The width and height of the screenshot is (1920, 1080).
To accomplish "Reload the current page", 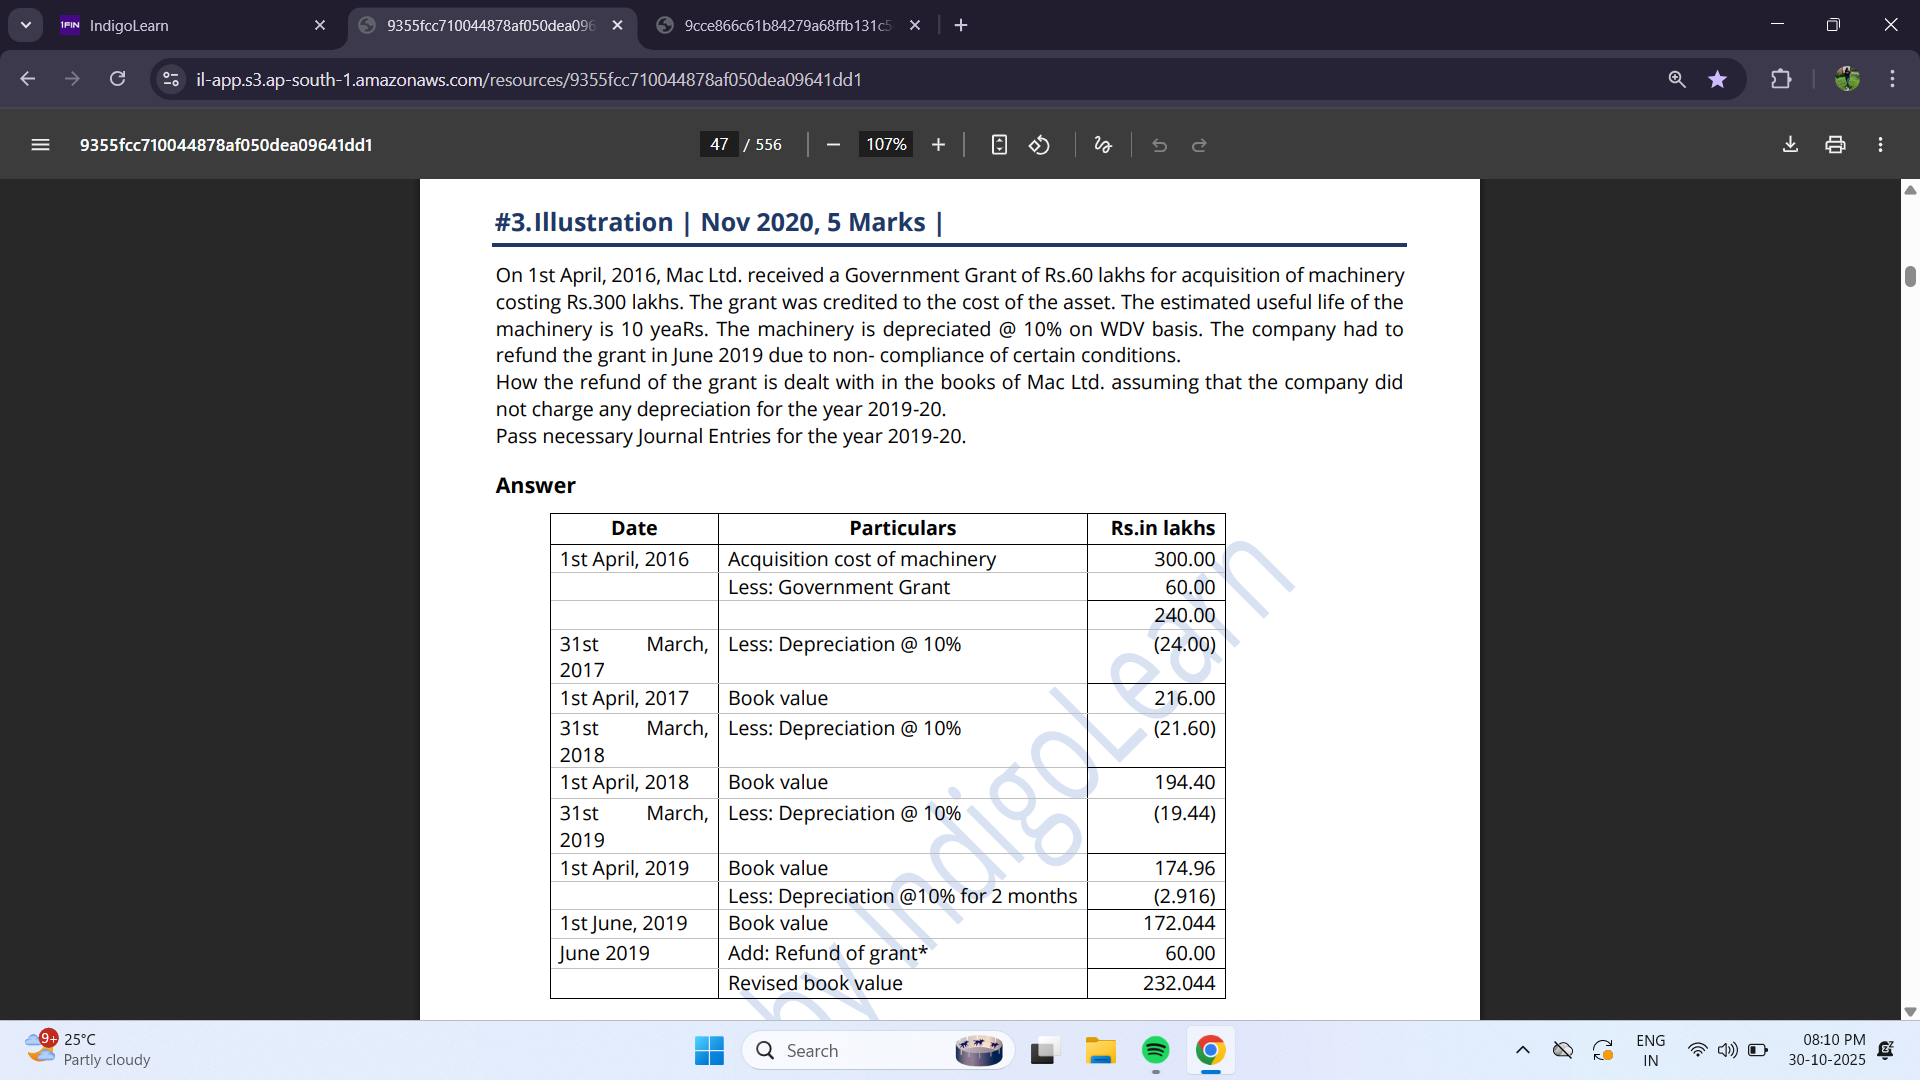I will tap(117, 79).
